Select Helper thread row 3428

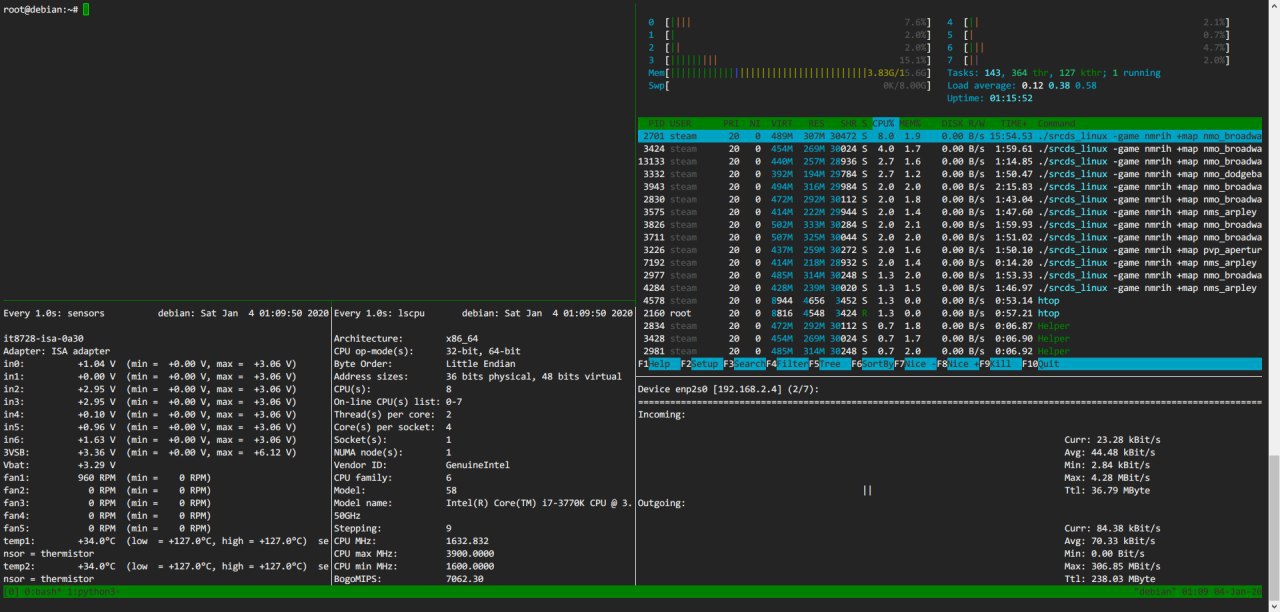pyautogui.click(x=950, y=339)
